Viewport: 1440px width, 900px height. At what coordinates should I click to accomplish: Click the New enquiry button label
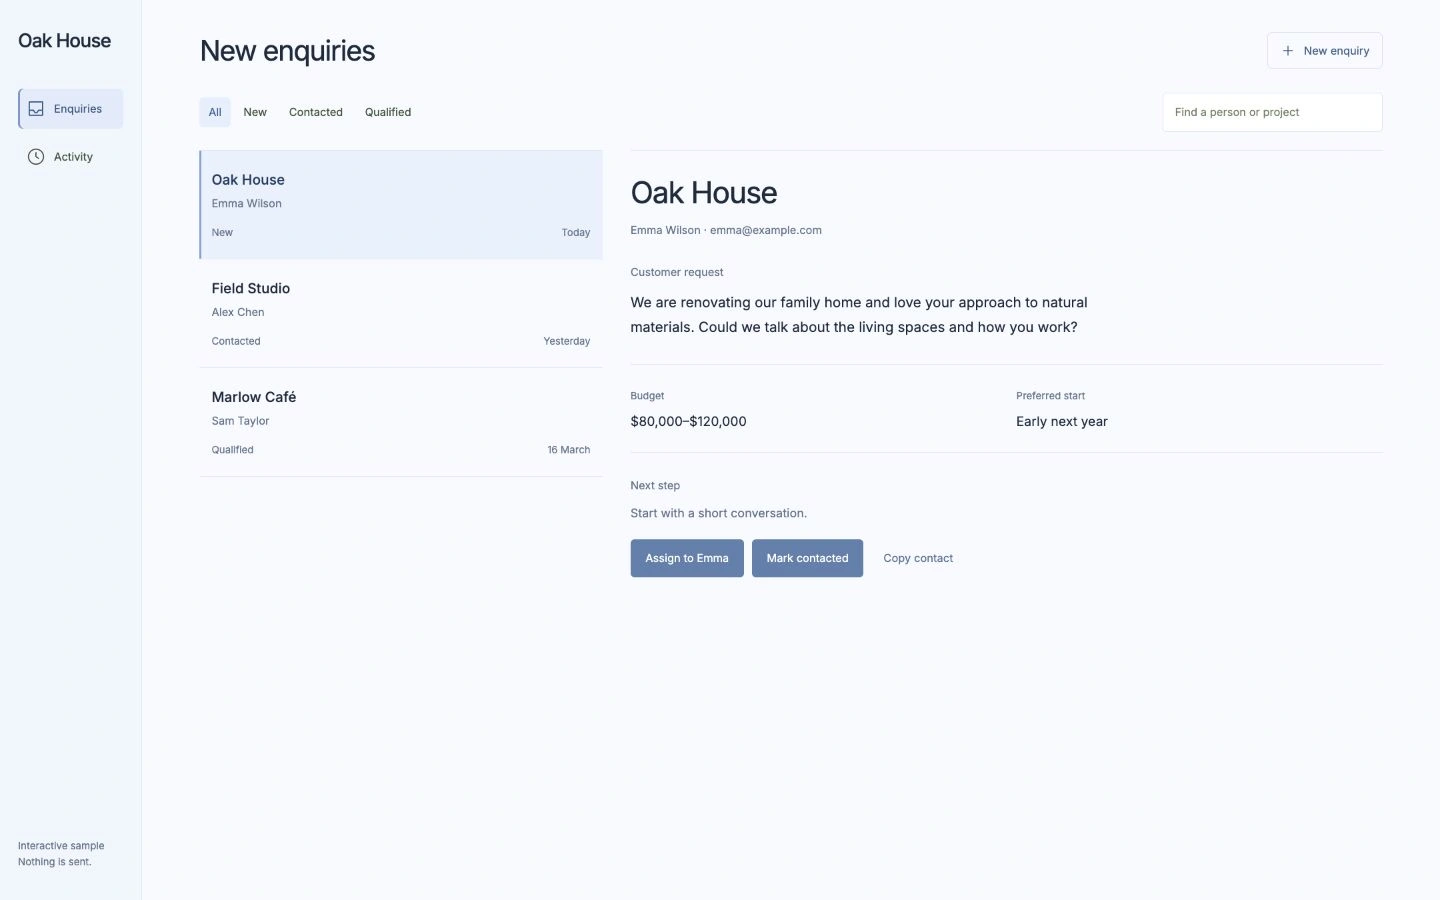[x=1336, y=51]
